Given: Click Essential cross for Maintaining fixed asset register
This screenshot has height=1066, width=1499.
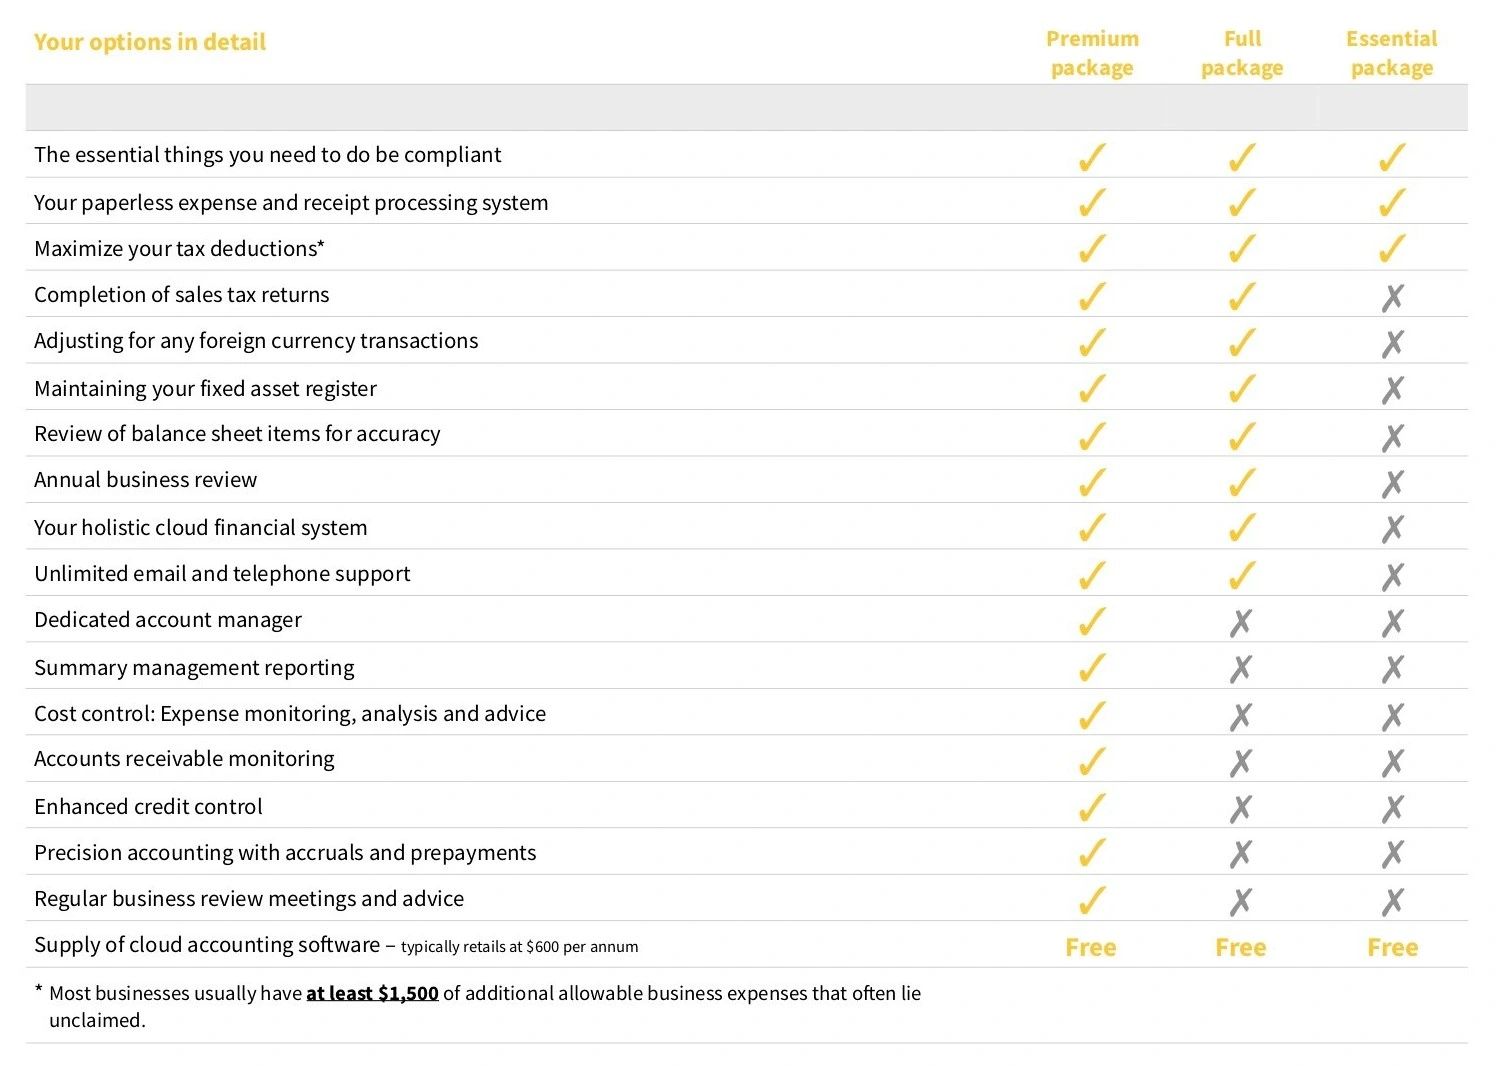Looking at the screenshot, I should (x=1392, y=389).
